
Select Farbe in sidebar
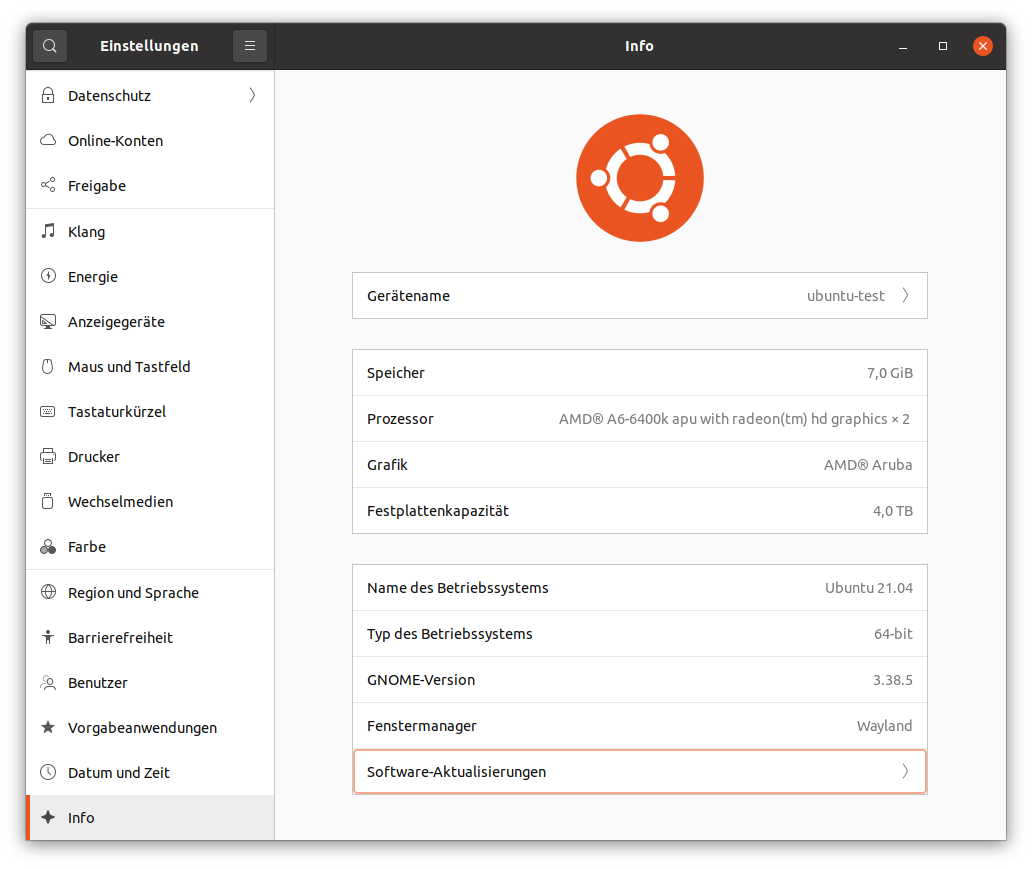click(x=150, y=546)
